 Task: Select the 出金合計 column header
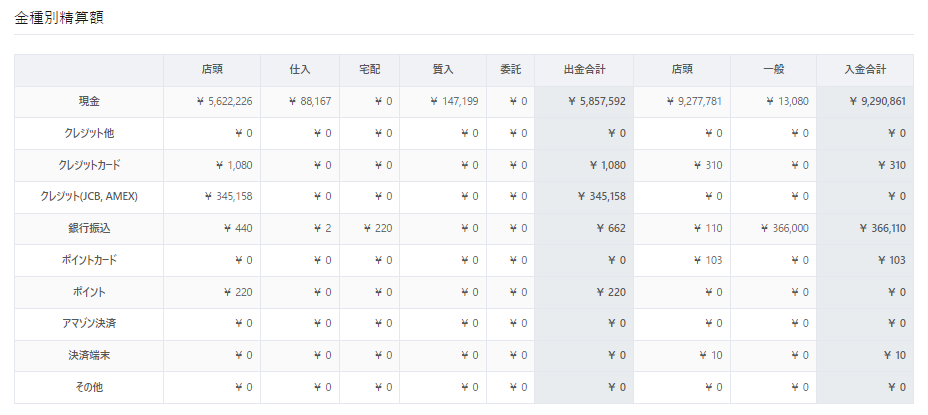584,70
